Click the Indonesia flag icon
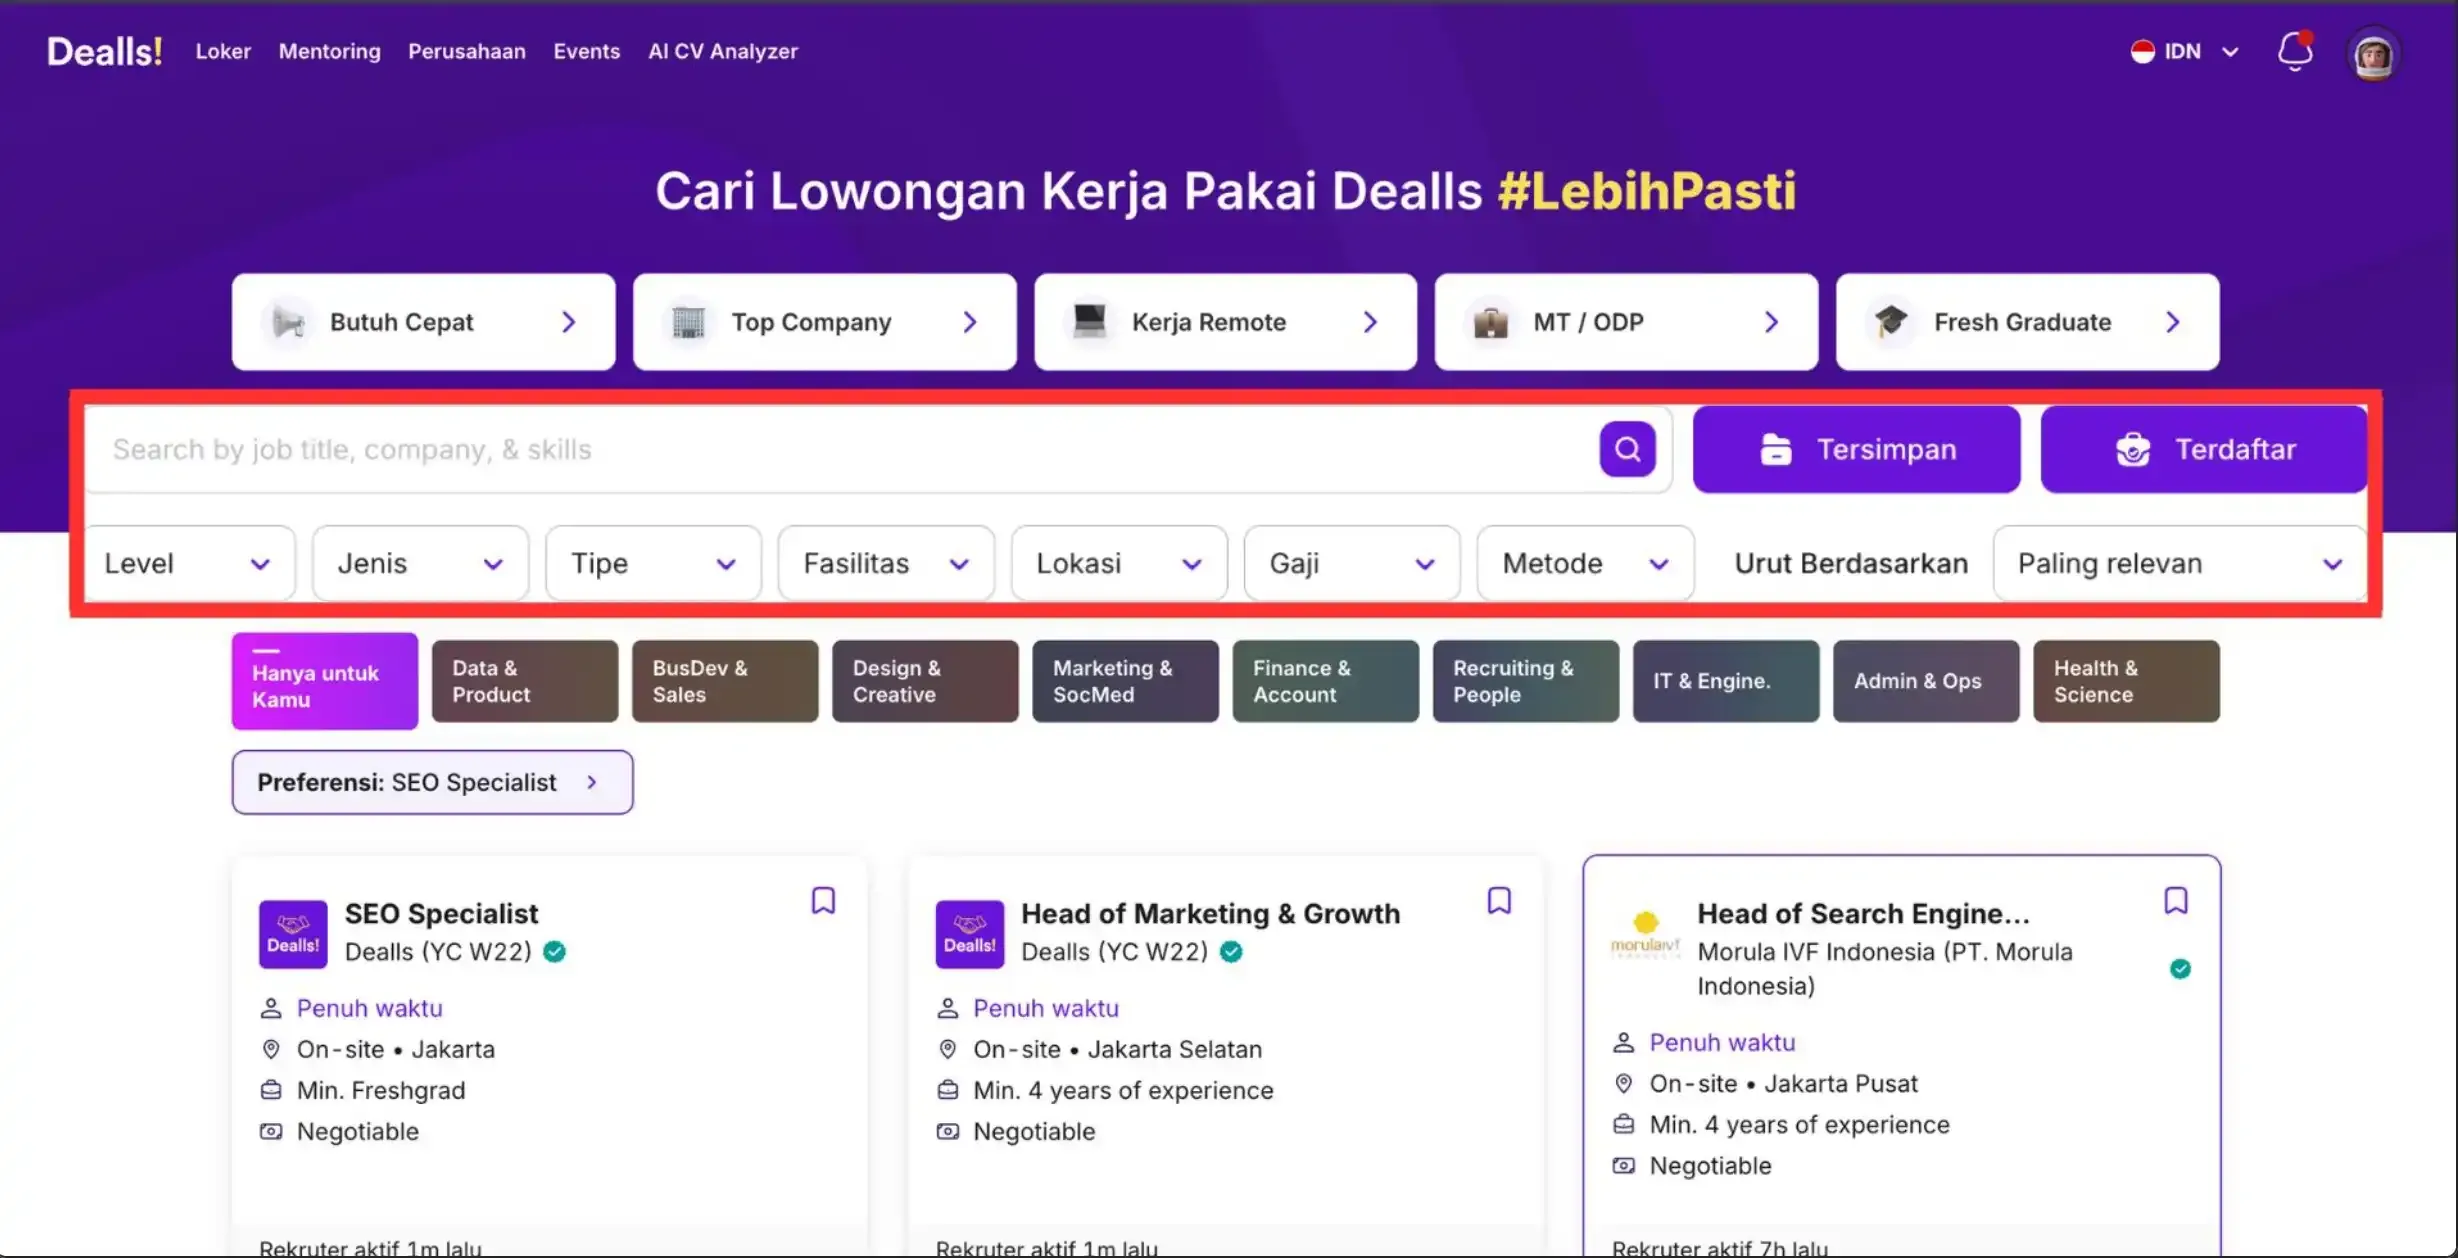The image size is (2458, 1258). 2142,51
